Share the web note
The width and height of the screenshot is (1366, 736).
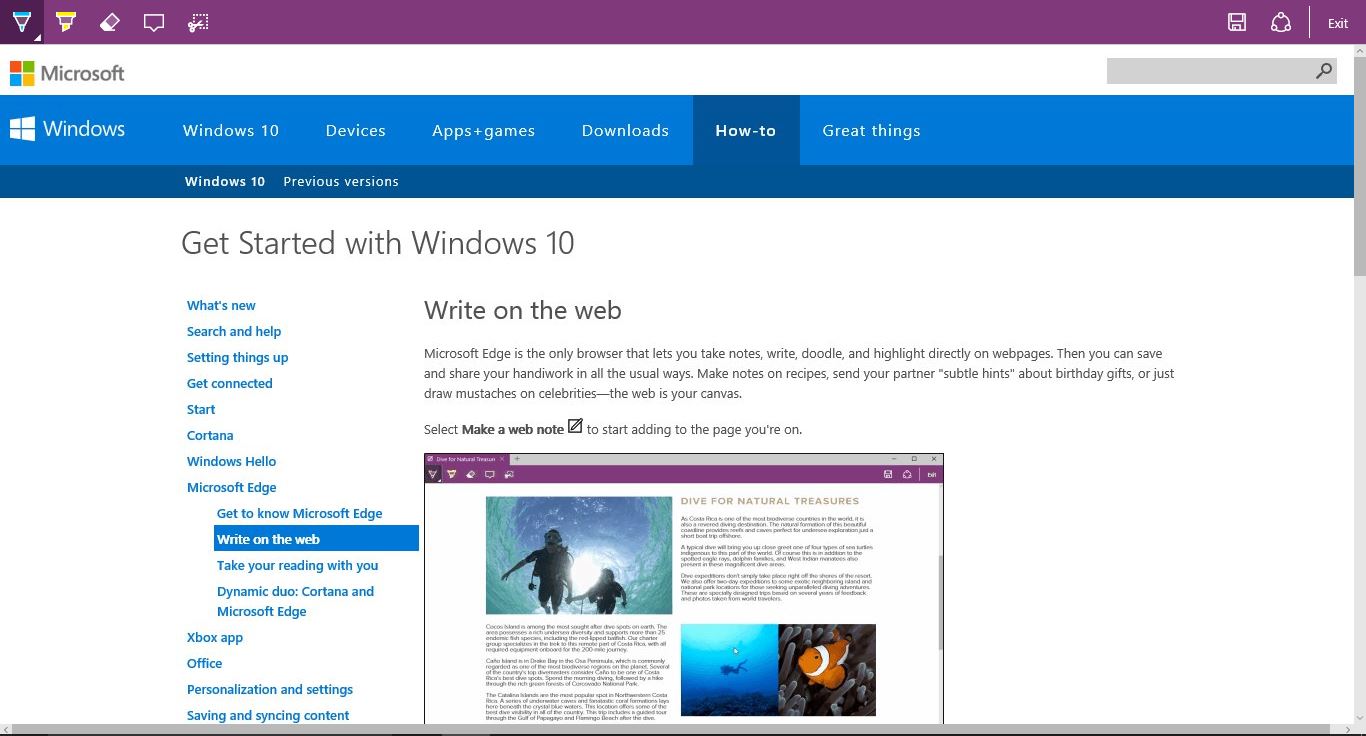tap(1281, 23)
